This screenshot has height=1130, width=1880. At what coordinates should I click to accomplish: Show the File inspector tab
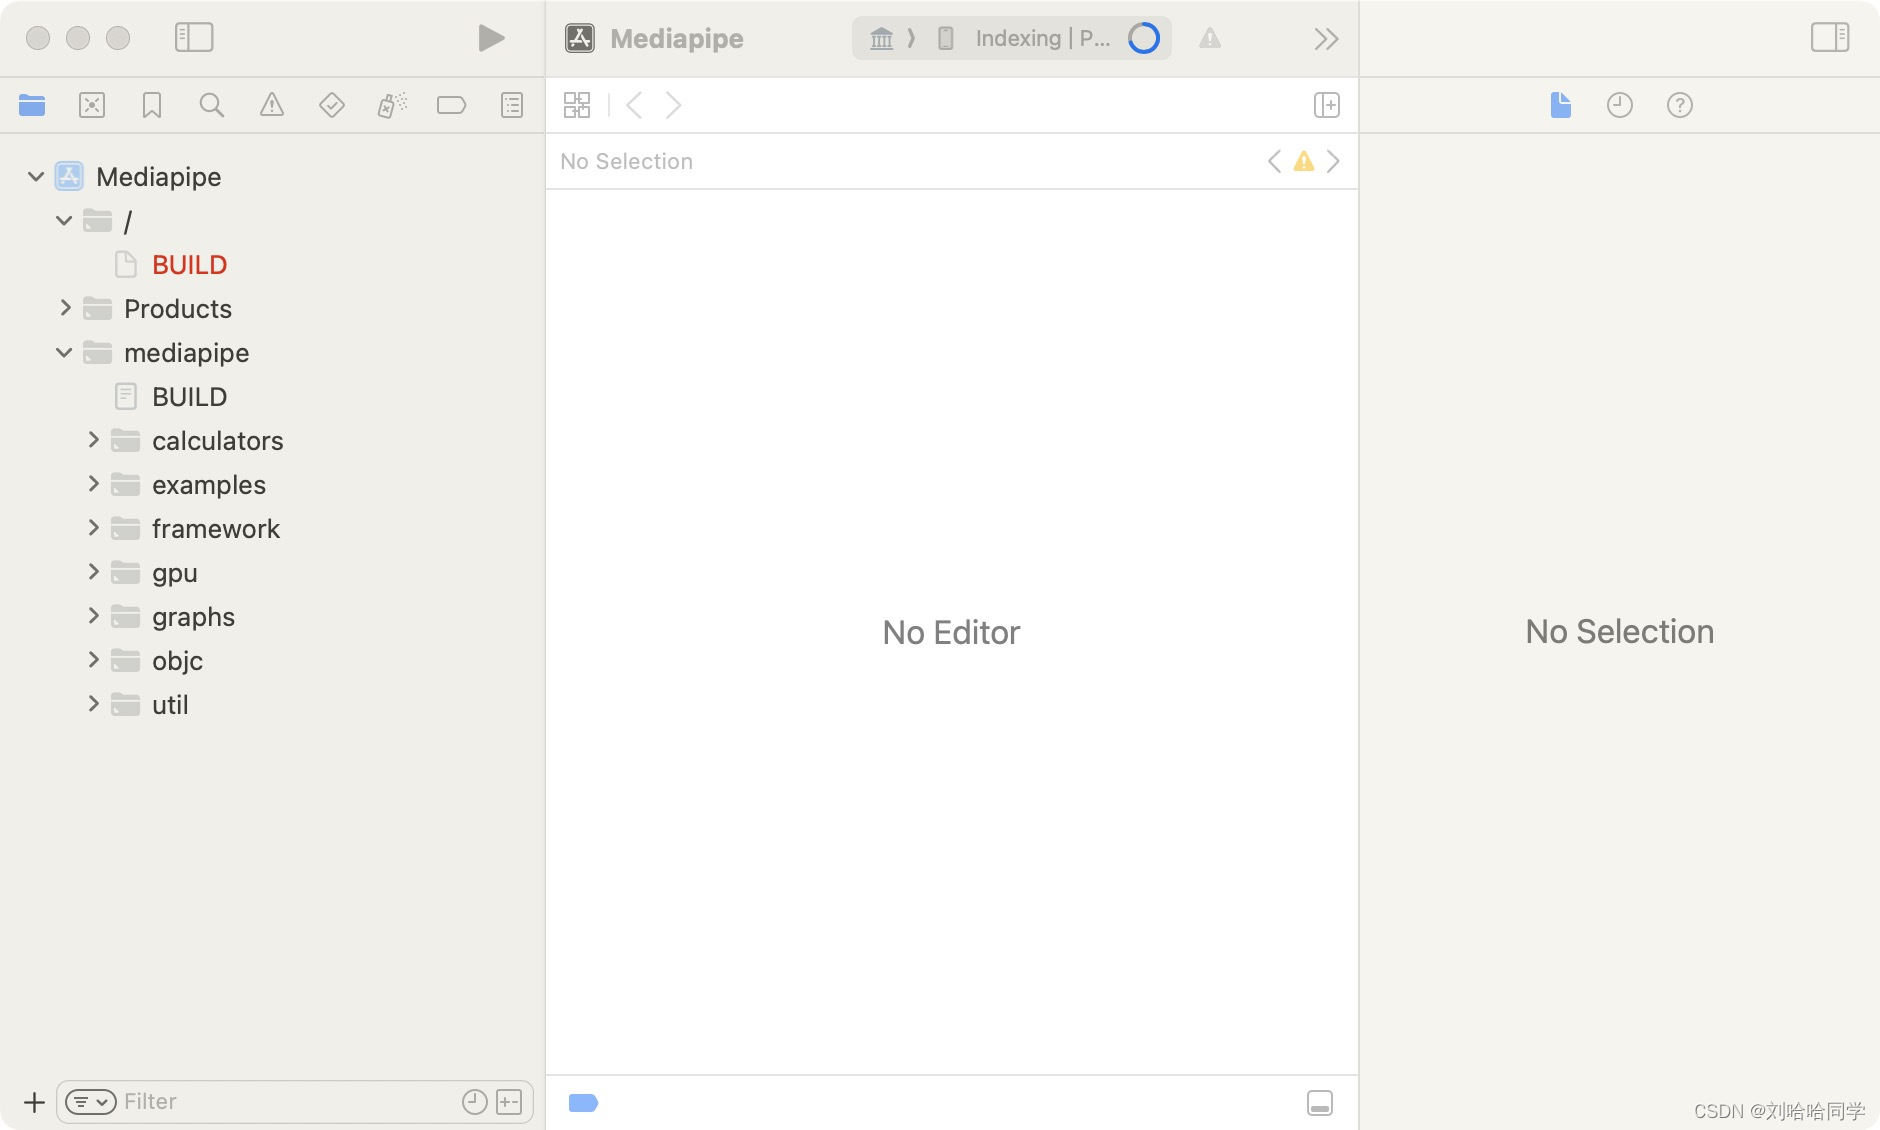[x=1560, y=105]
